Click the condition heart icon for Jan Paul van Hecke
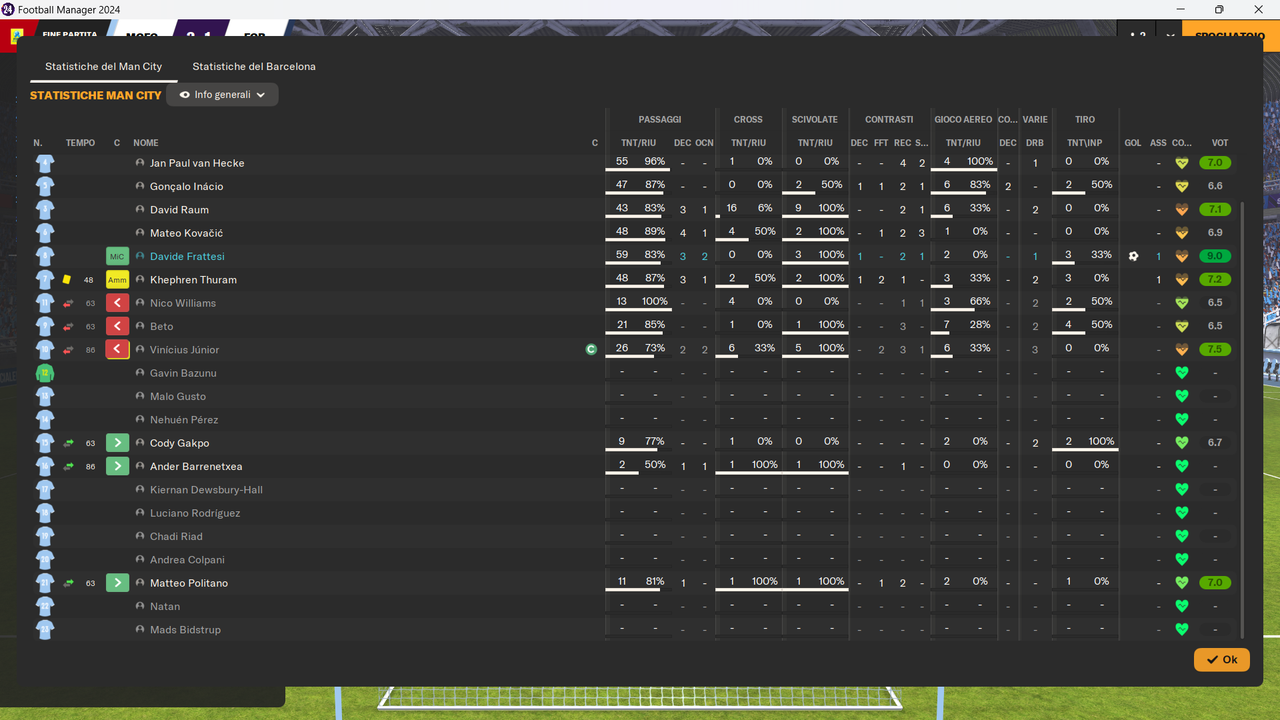 [x=1181, y=163]
